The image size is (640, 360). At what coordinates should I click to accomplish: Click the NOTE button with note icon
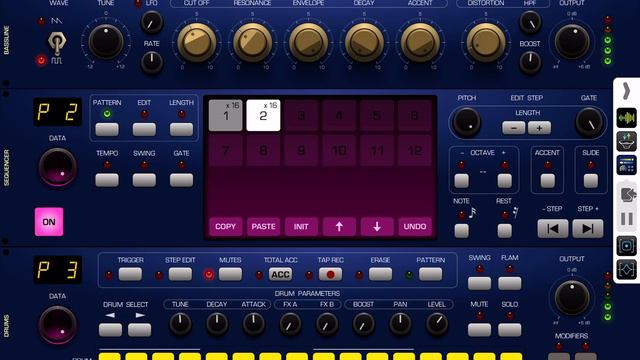[x=462, y=231]
